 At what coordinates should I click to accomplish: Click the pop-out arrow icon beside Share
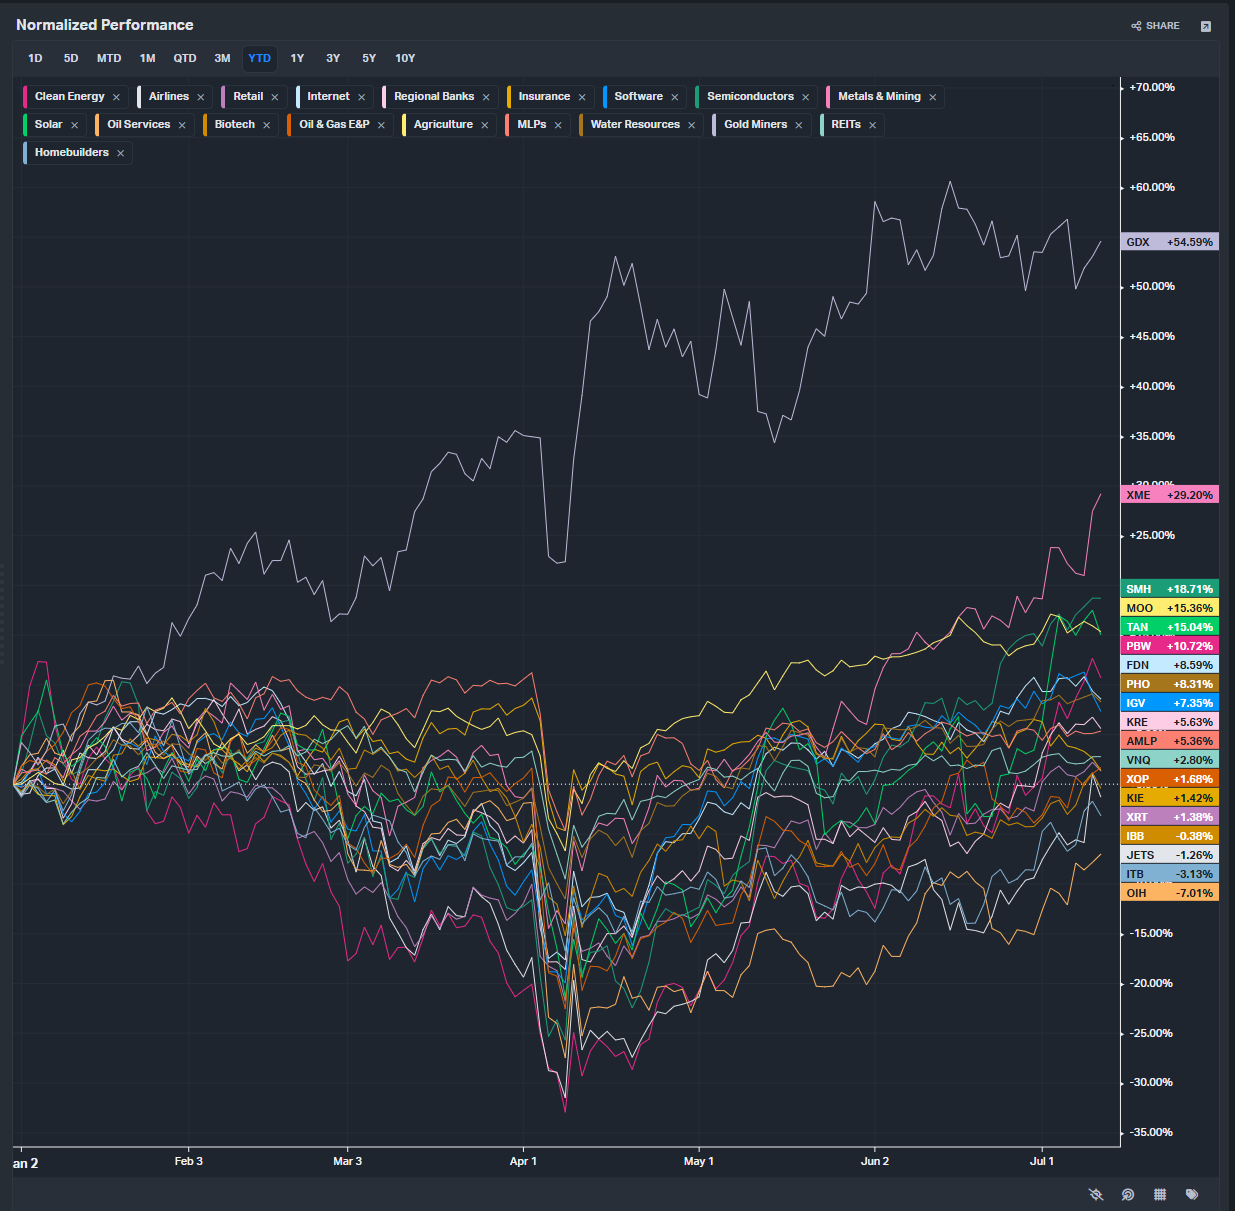[x=1206, y=26]
